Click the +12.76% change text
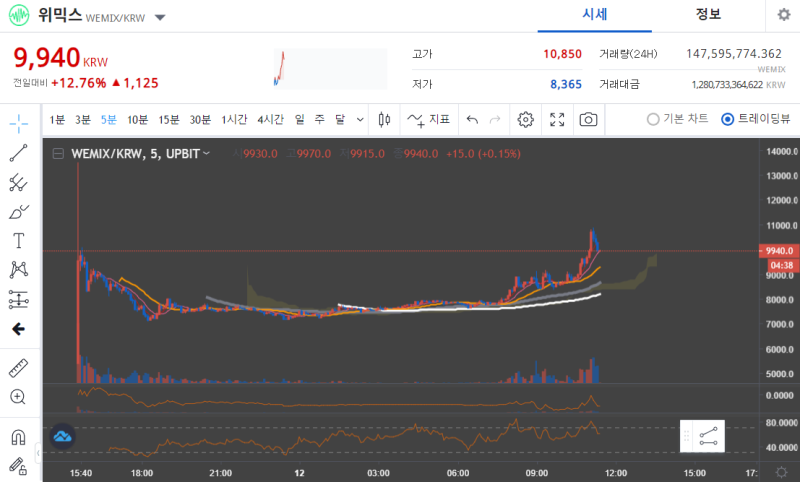The width and height of the screenshot is (800, 482). click(79, 83)
